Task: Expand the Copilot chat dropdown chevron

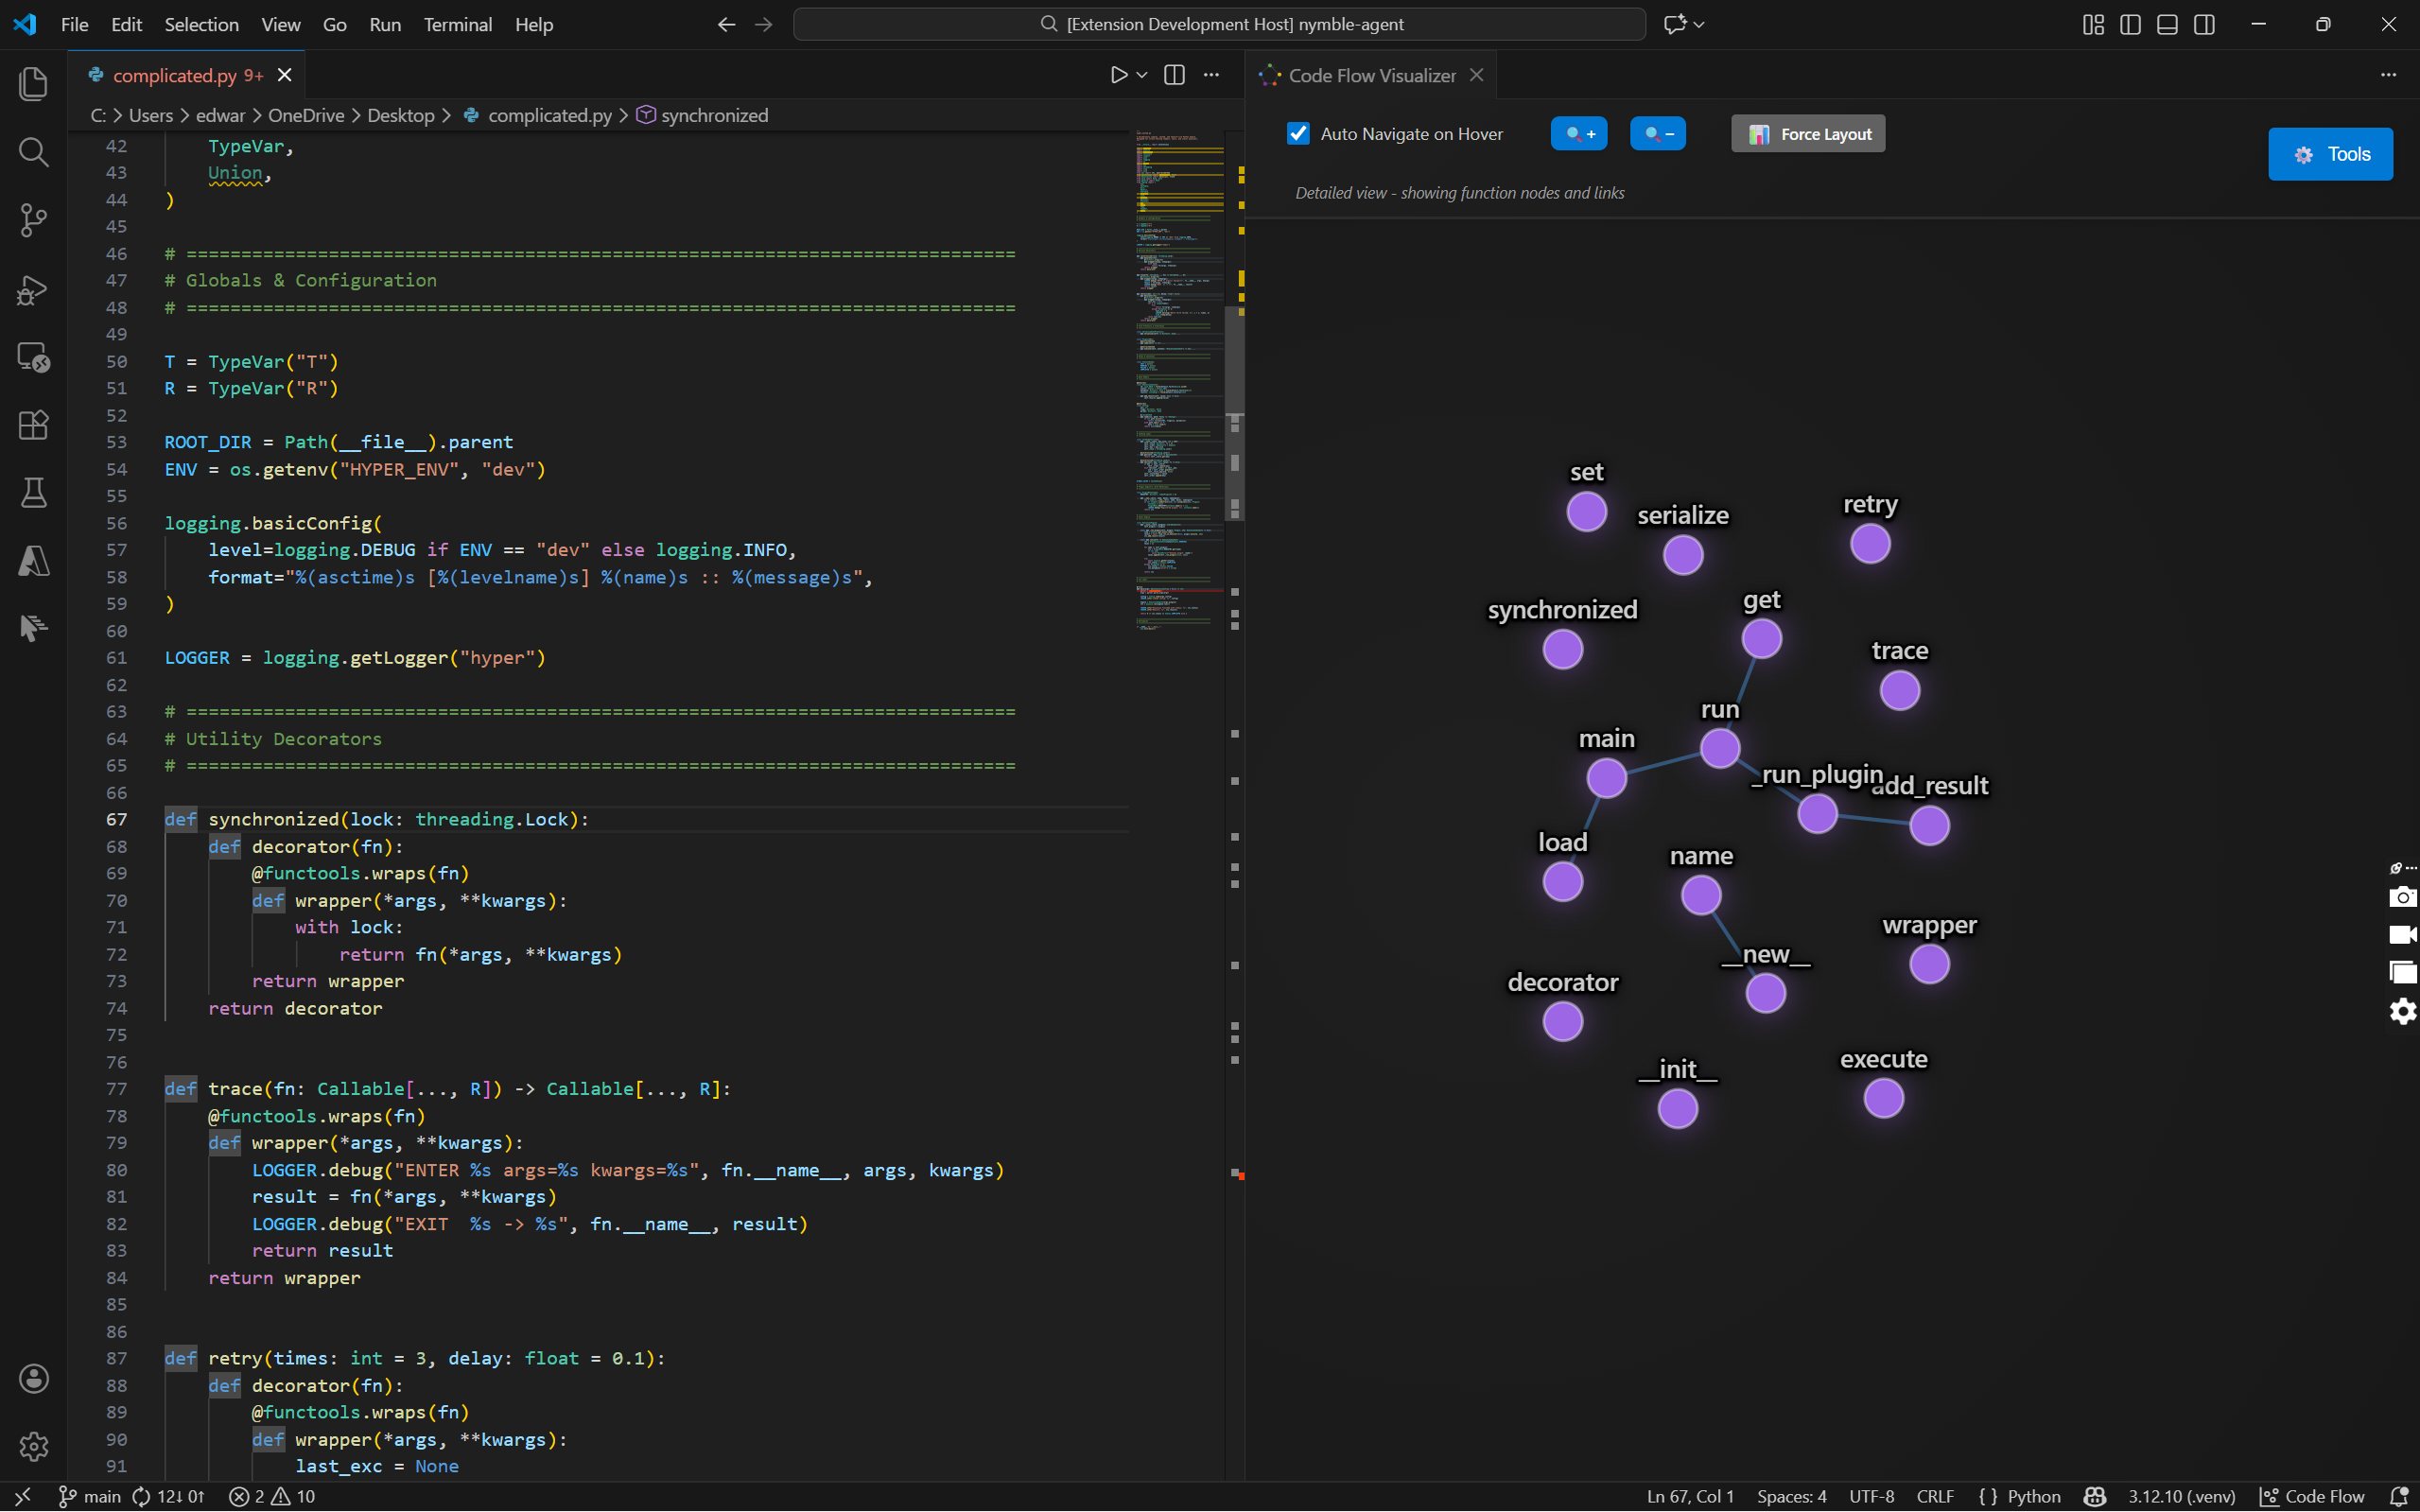Action: [1699, 24]
